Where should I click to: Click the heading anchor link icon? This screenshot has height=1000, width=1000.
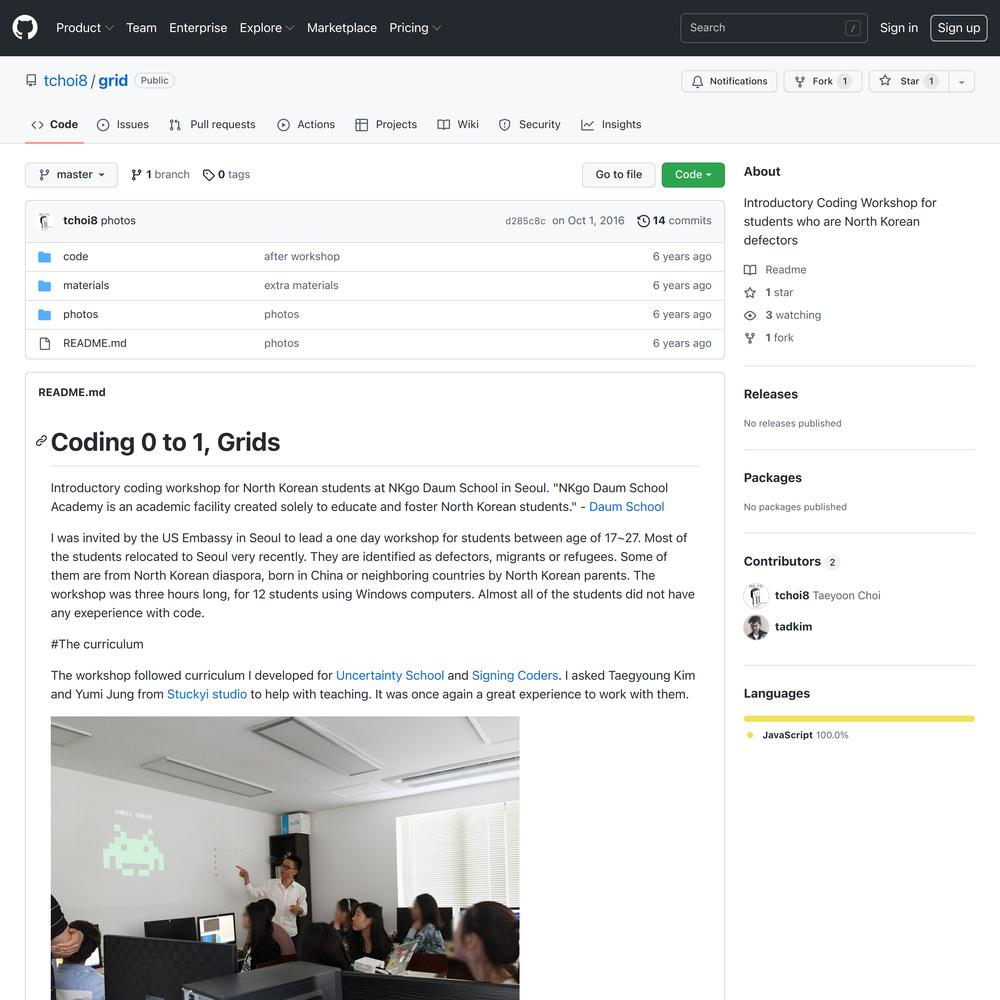41,441
